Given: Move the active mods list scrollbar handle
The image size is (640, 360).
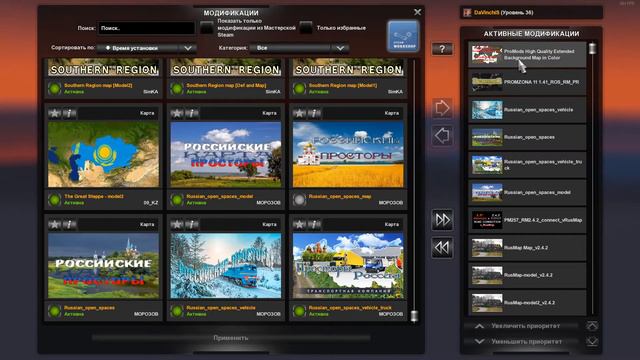Looking at the screenshot, I should pyautogui.click(x=592, y=49).
